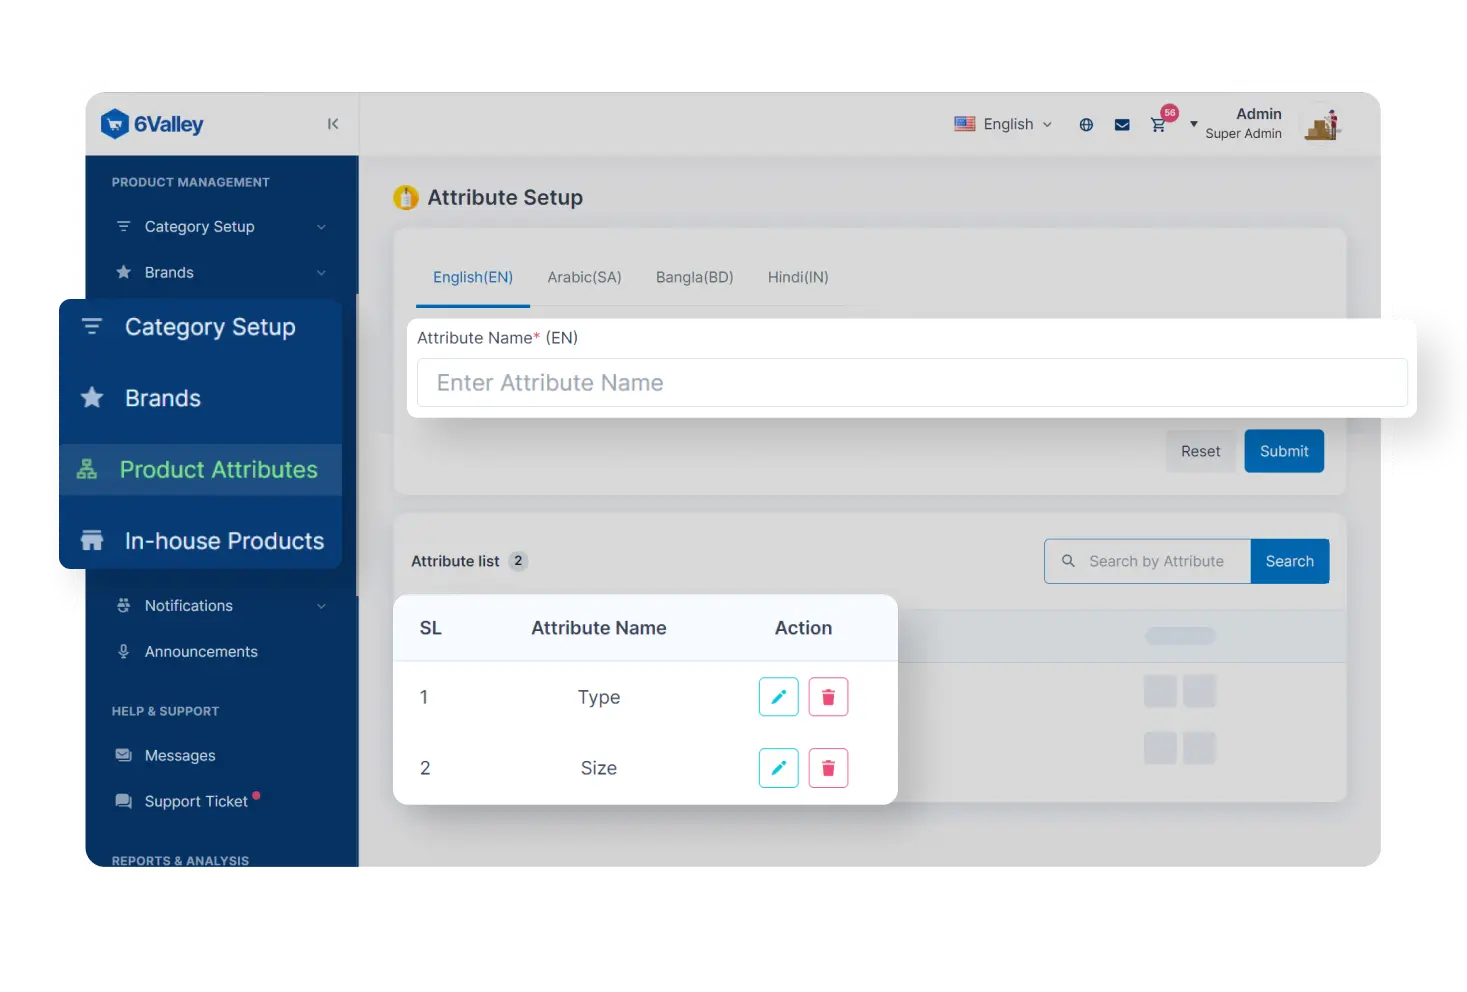Open Support Ticket in the sidebar
1467x992 pixels.
click(196, 801)
